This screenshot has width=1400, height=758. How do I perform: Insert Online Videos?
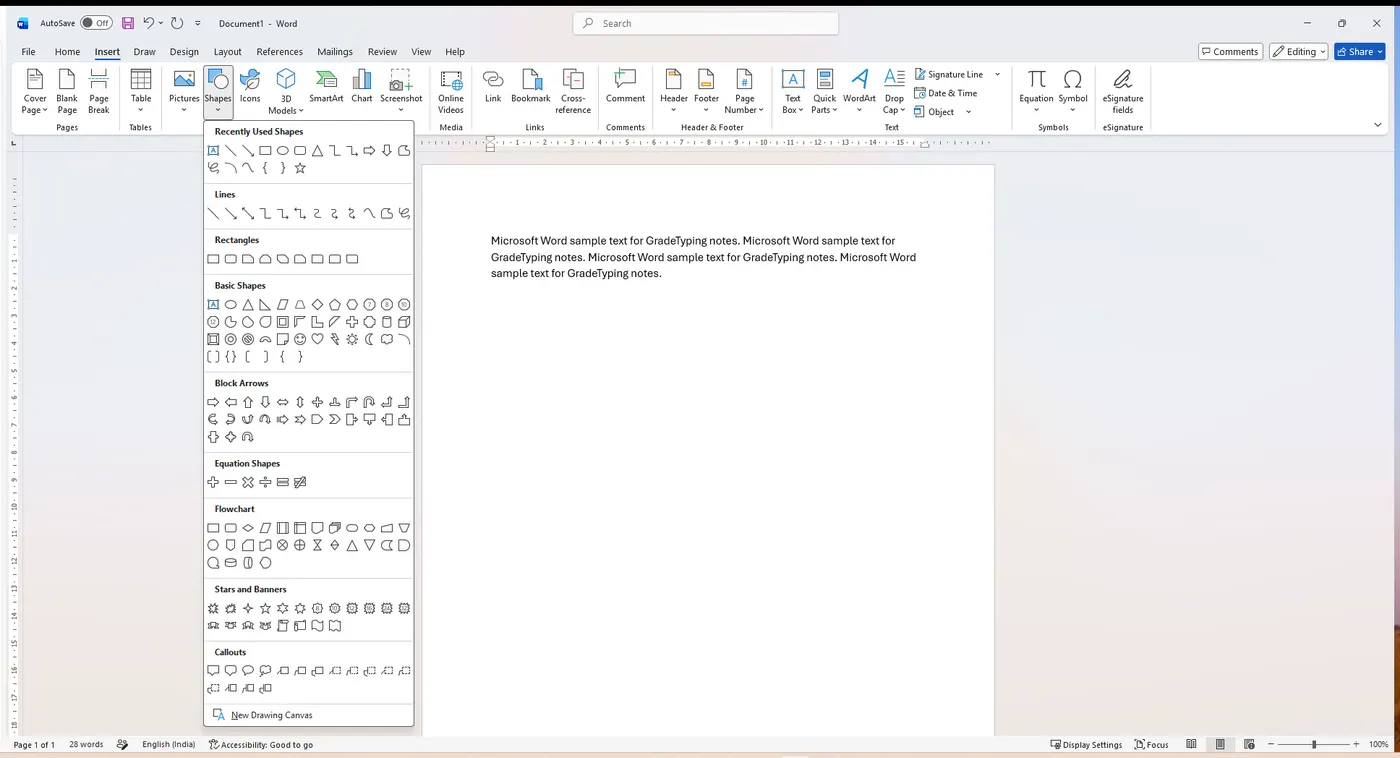point(451,92)
